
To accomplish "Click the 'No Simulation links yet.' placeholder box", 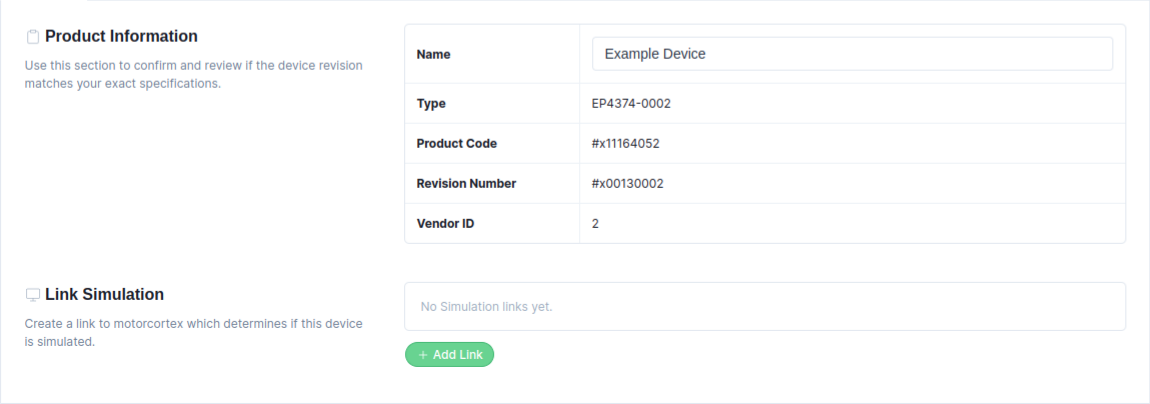I will [765, 306].
